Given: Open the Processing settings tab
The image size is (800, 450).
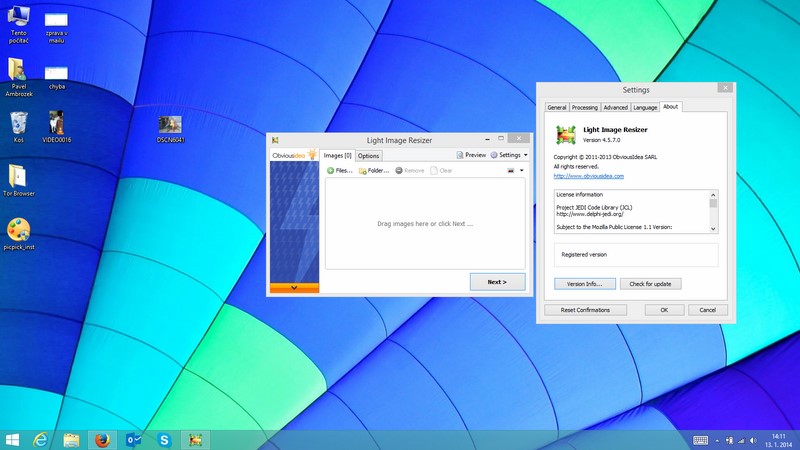Looking at the screenshot, I should [585, 107].
